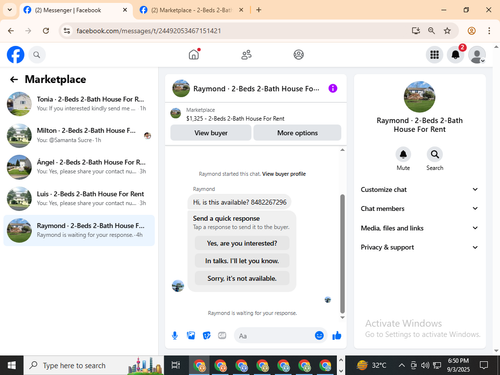Open the Luis conversation
The width and height of the screenshot is (500, 375).
(79, 199)
